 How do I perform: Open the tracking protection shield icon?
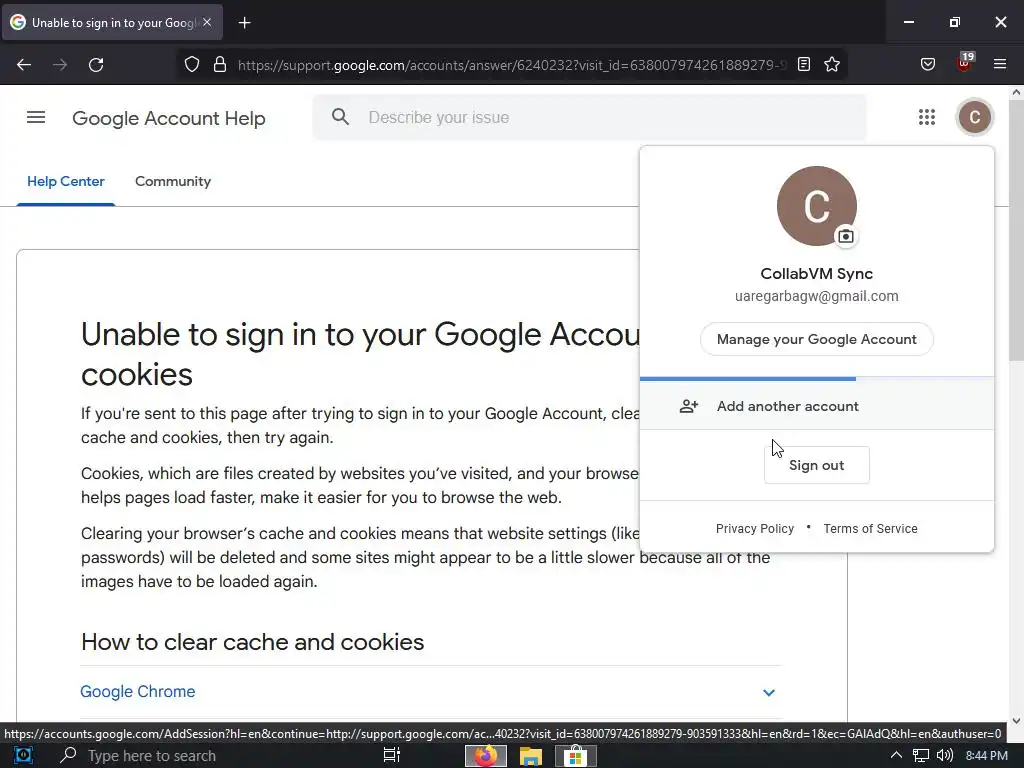tap(191, 65)
